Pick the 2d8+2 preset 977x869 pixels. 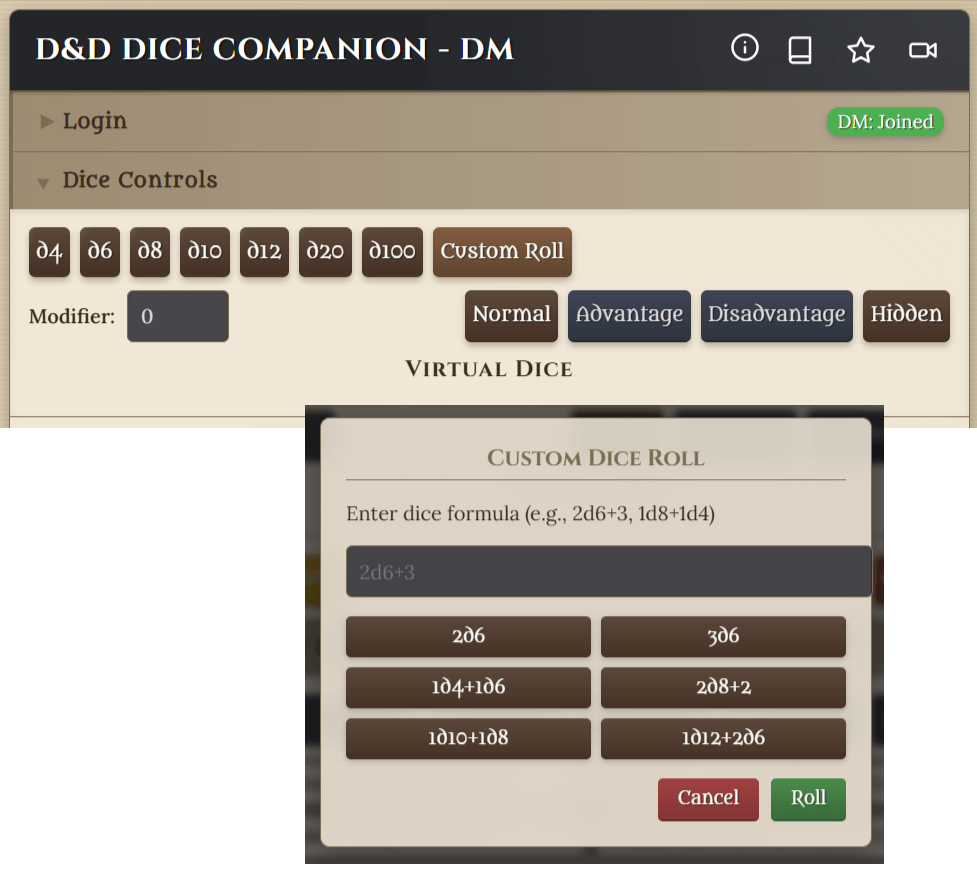pyautogui.click(x=723, y=687)
